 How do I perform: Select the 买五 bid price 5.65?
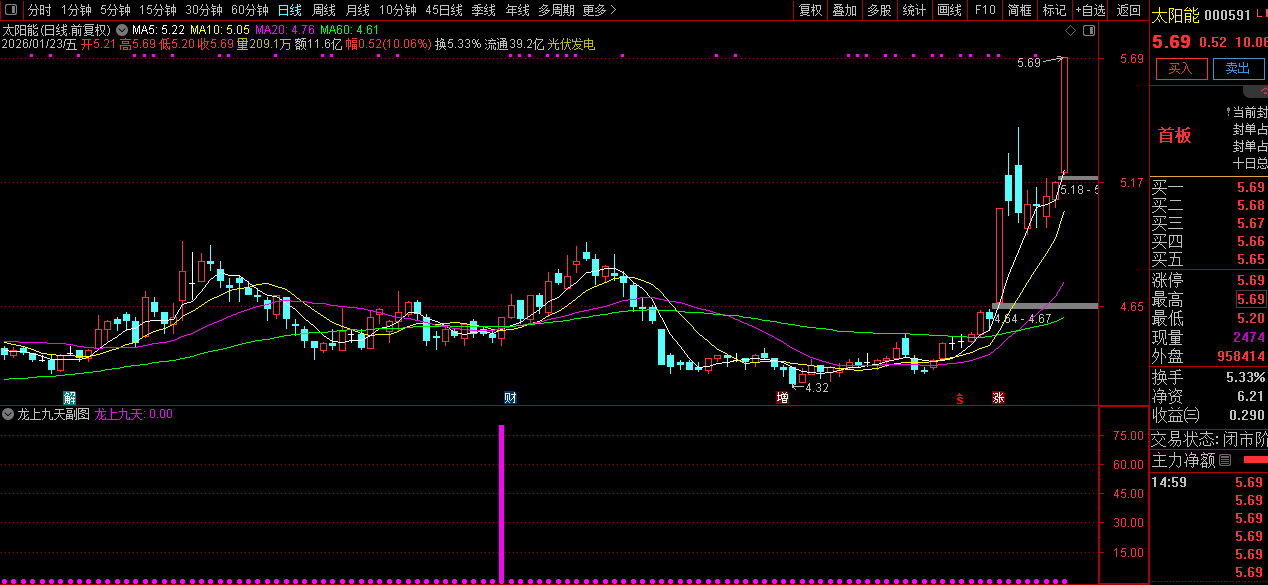(1251, 259)
